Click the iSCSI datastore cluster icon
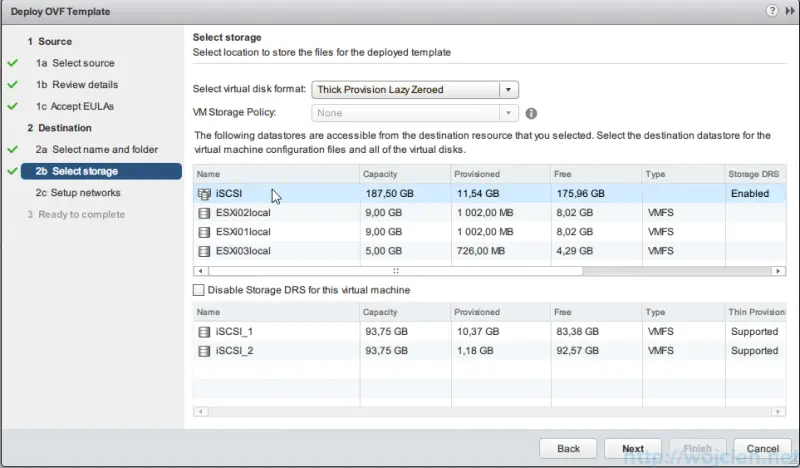This screenshot has width=800, height=468. tap(204, 193)
